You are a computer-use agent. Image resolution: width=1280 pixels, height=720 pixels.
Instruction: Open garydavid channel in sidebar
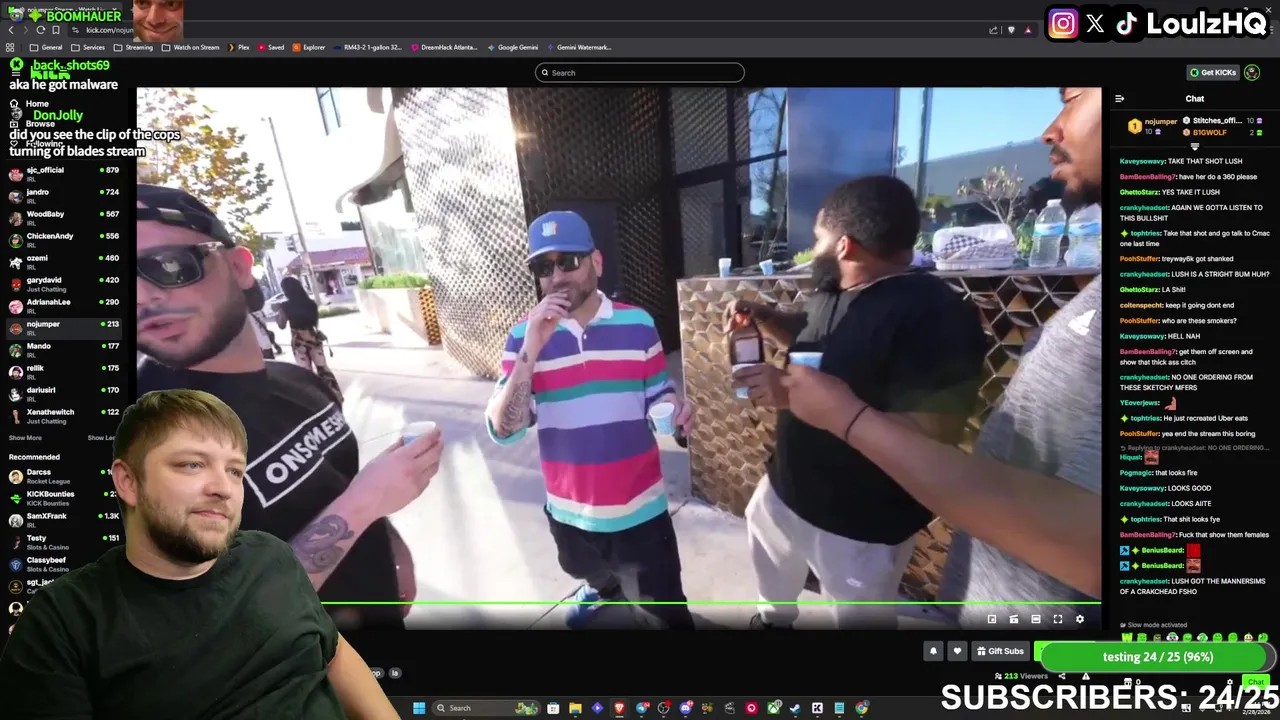point(63,283)
